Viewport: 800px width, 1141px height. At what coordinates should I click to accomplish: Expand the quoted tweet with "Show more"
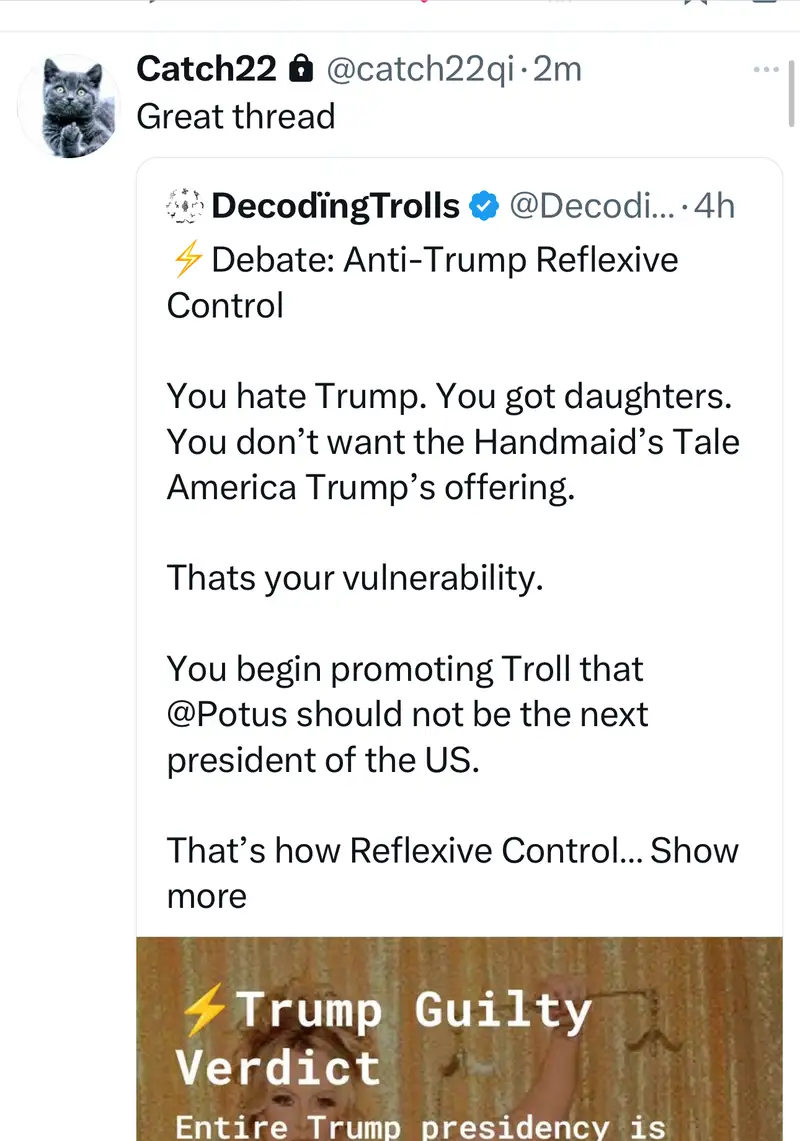click(694, 851)
